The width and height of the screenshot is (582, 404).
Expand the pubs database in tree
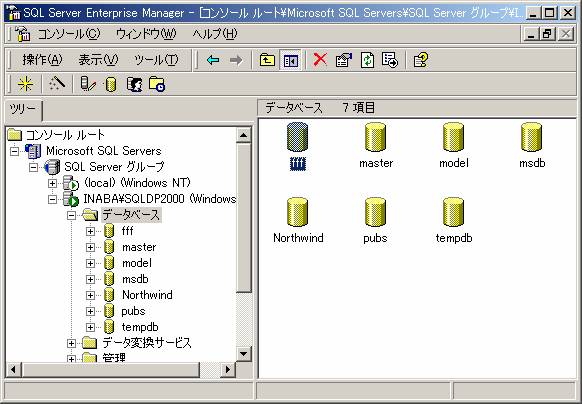(x=90, y=311)
